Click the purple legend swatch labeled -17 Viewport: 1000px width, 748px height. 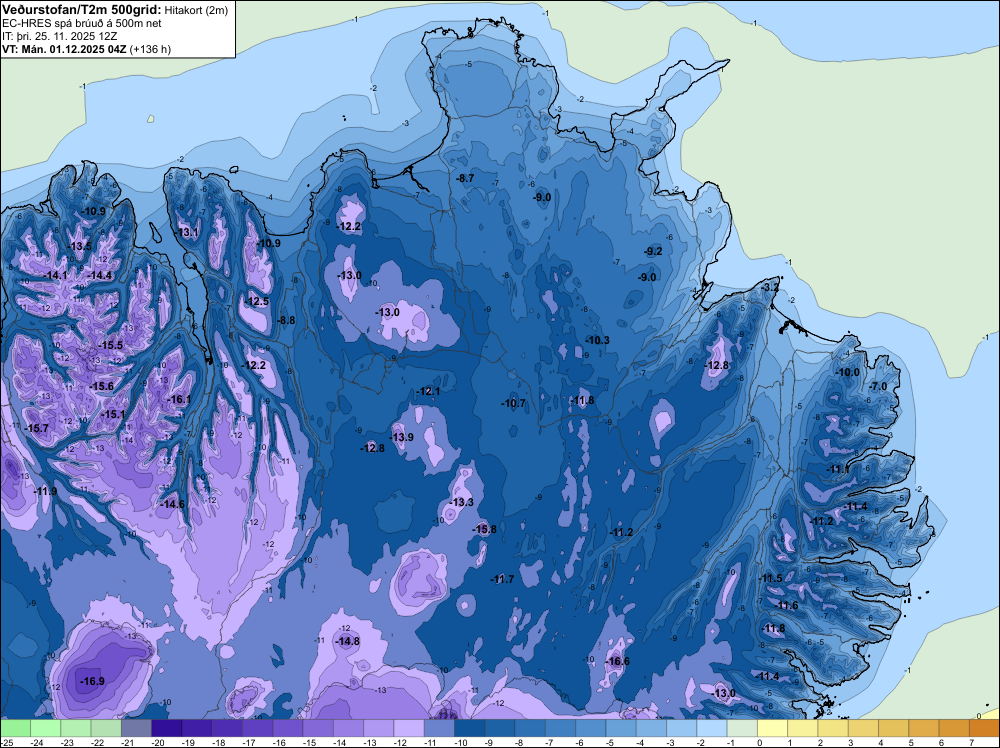click(258, 728)
